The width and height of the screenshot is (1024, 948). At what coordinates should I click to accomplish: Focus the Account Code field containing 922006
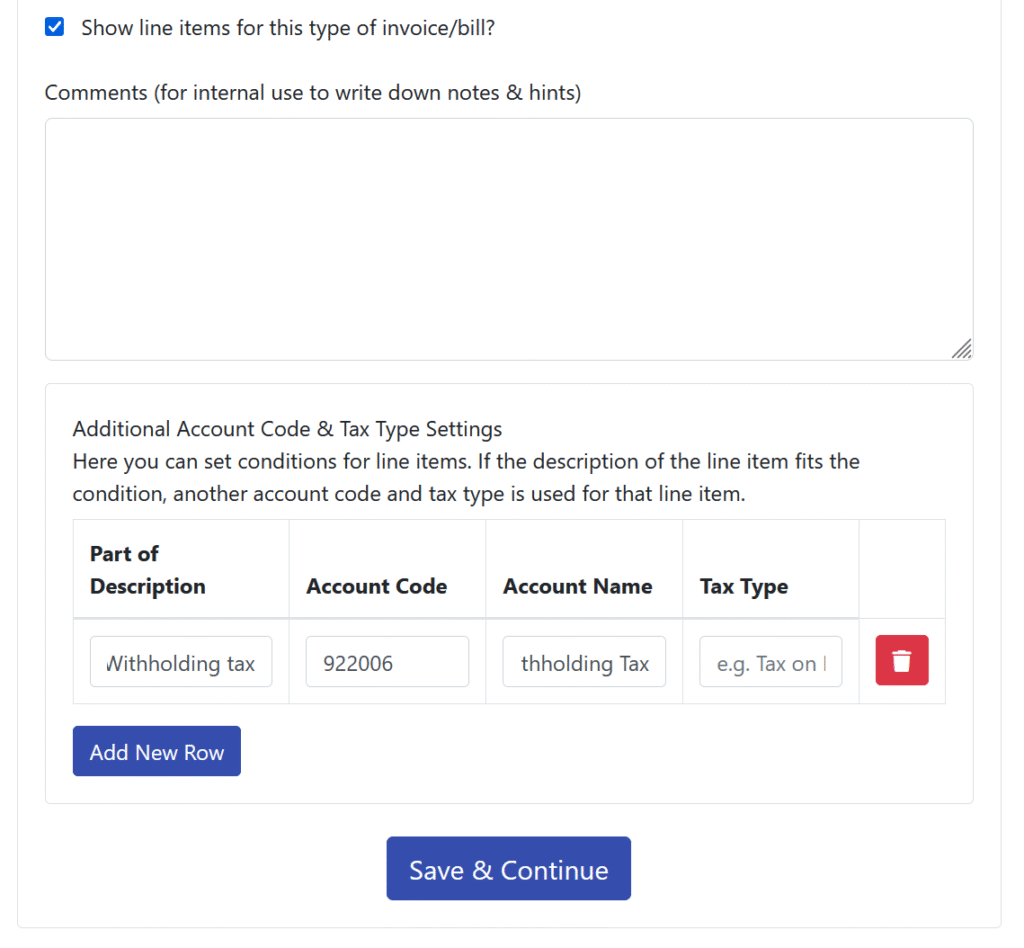point(387,661)
